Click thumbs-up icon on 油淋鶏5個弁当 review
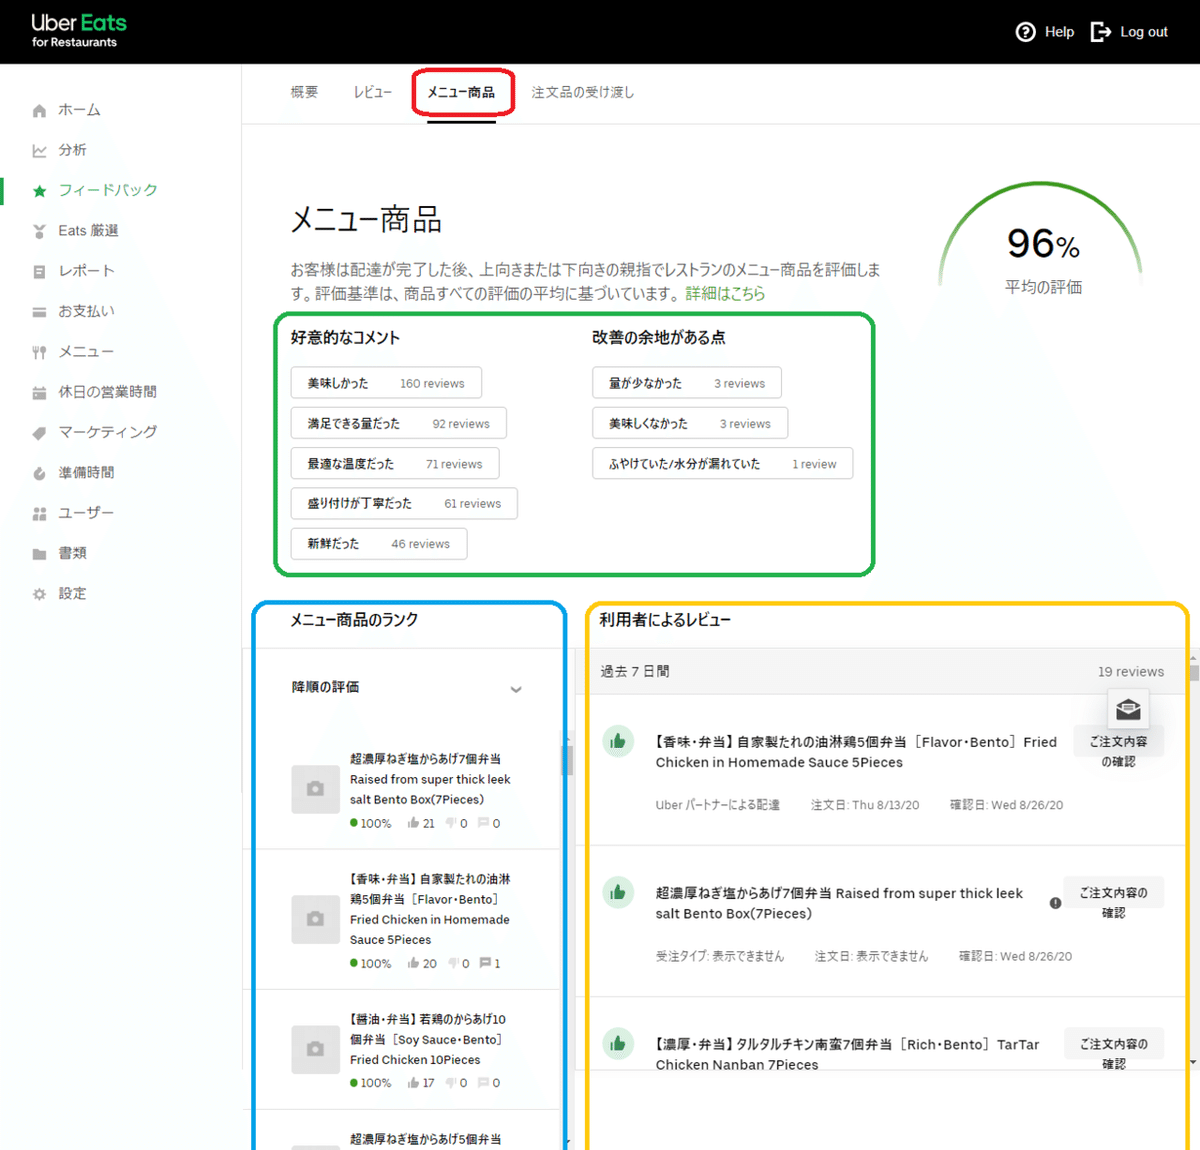 tap(618, 741)
